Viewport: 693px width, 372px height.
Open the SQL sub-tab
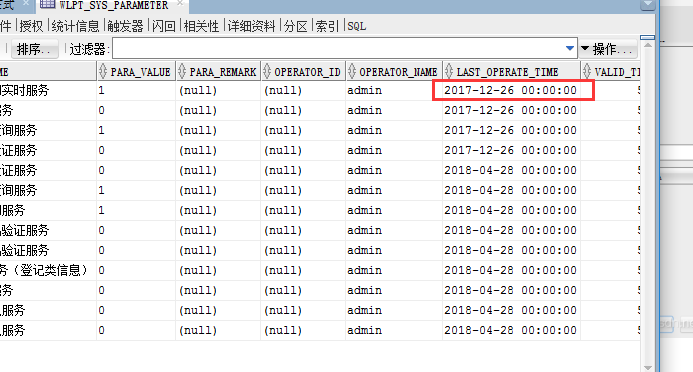(x=357, y=27)
